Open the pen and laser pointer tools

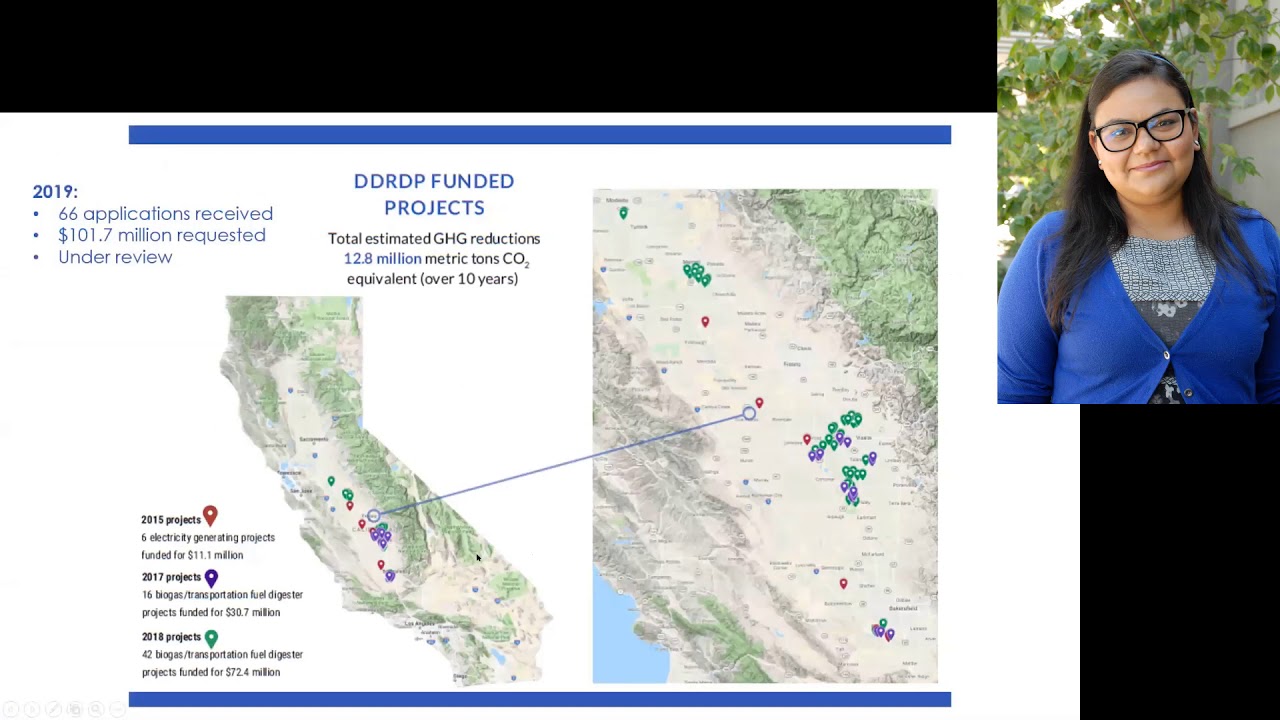tap(53, 709)
